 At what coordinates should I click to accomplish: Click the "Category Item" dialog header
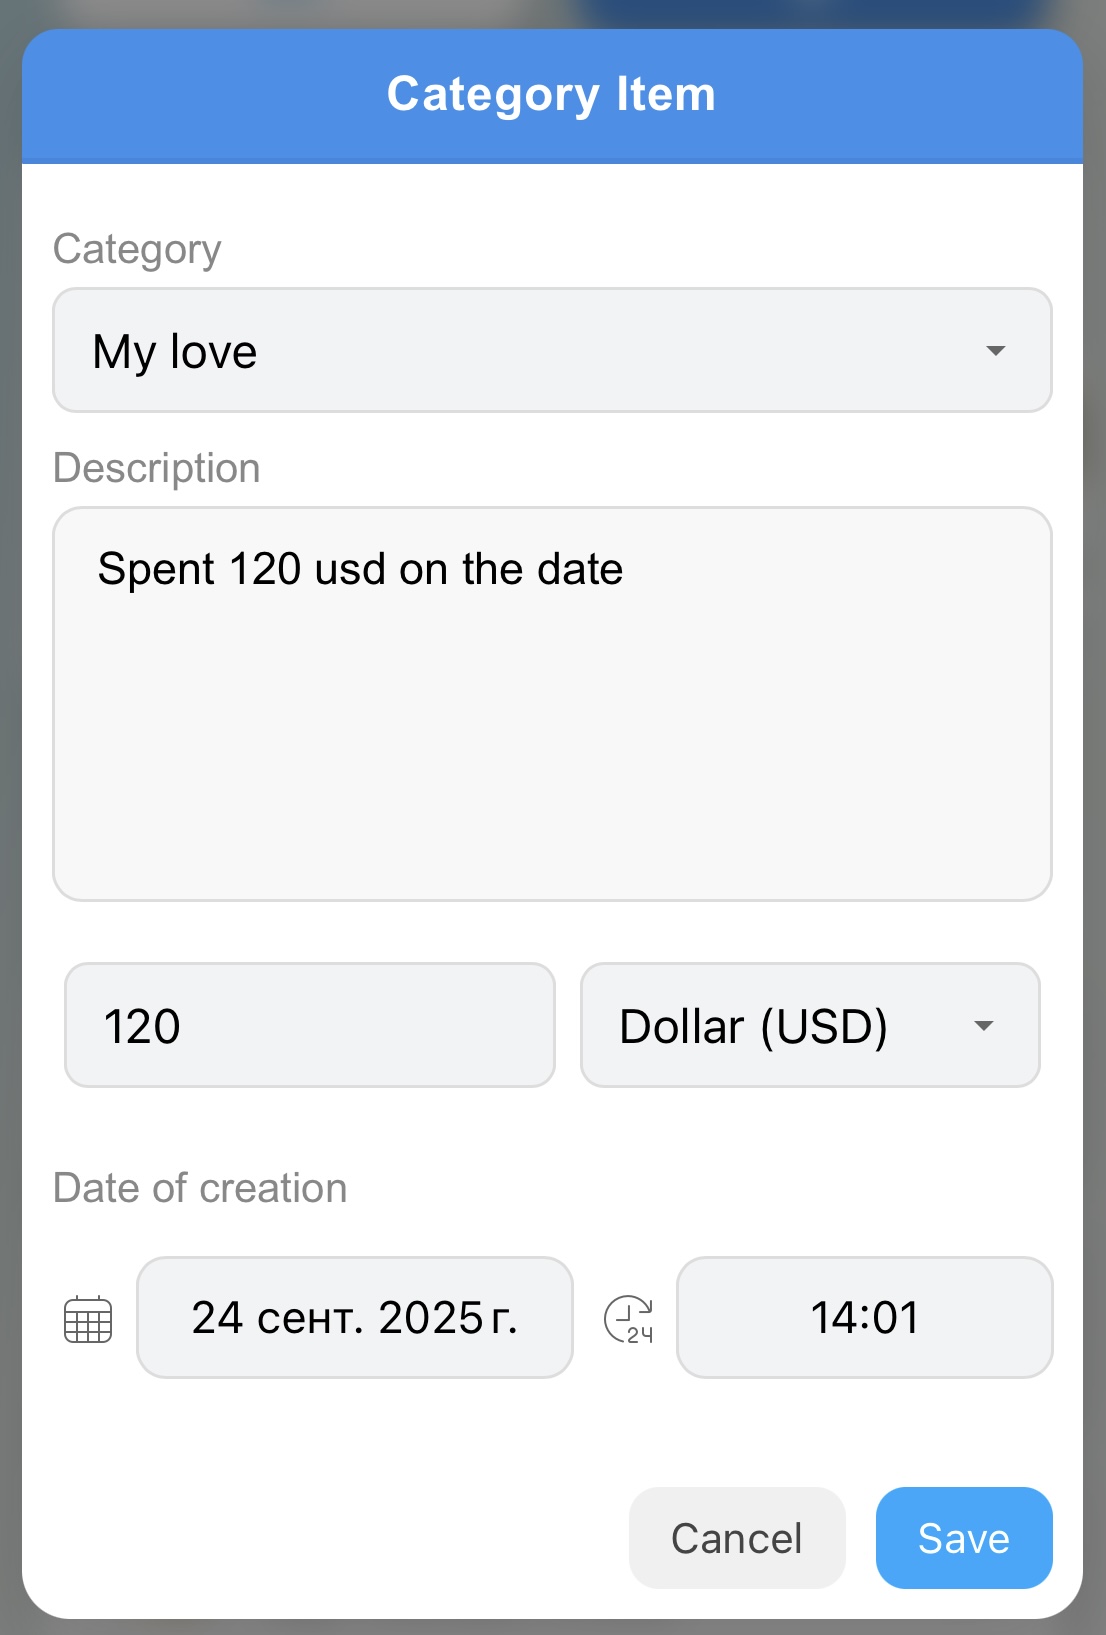[x=552, y=95]
